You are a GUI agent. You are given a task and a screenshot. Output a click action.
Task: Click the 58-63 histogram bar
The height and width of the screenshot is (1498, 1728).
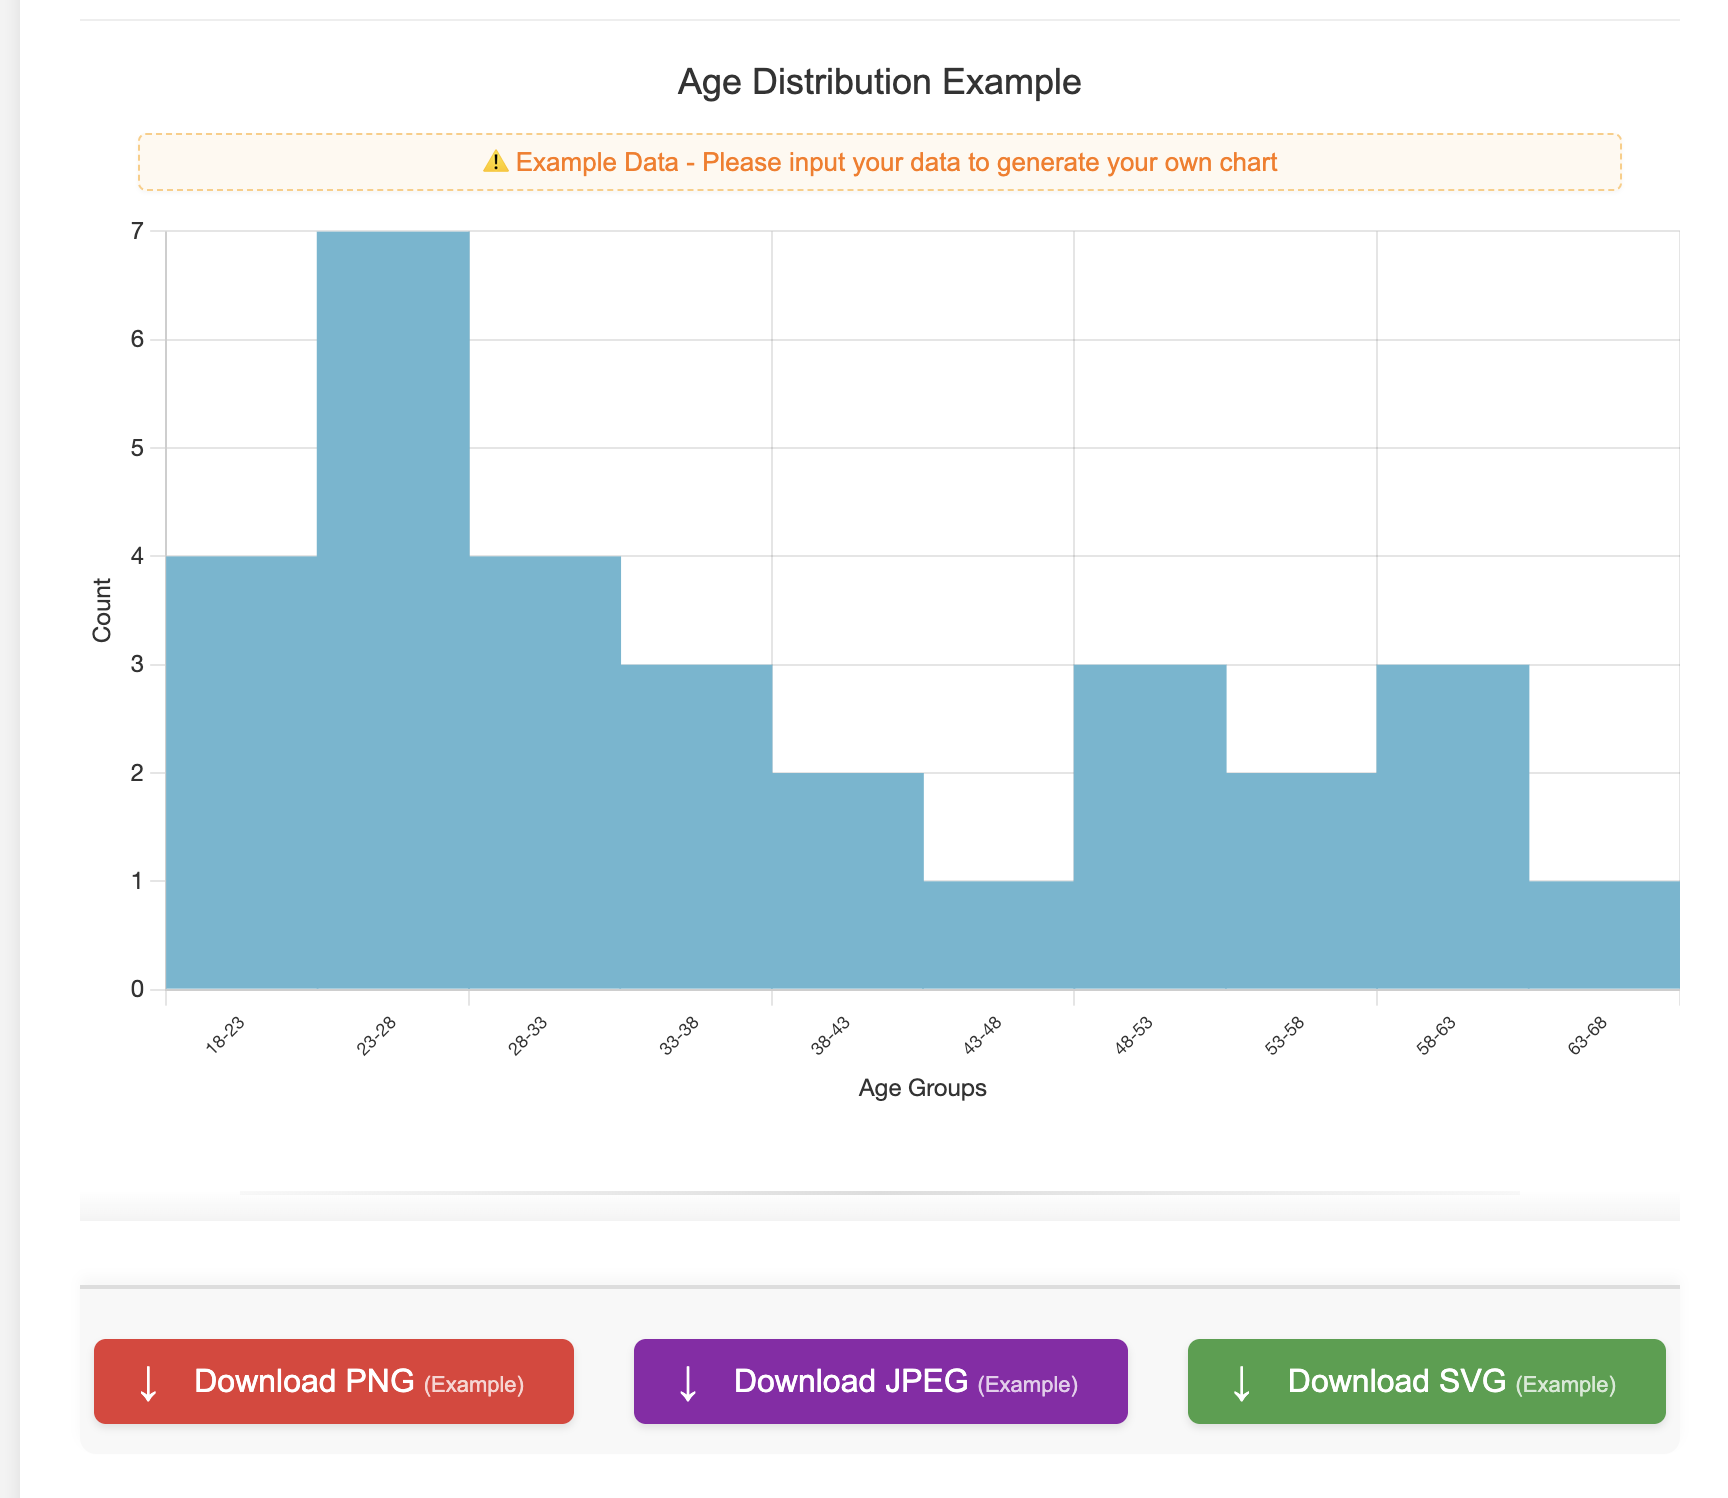click(1452, 826)
